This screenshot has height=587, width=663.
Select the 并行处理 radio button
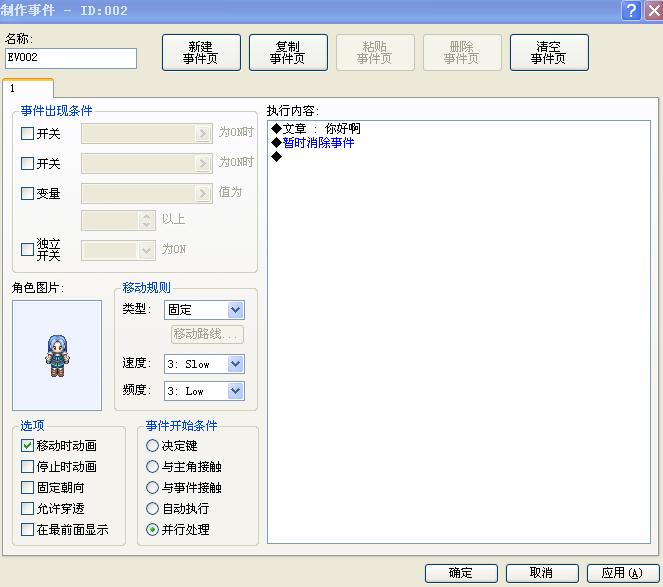(x=152, y=529)
